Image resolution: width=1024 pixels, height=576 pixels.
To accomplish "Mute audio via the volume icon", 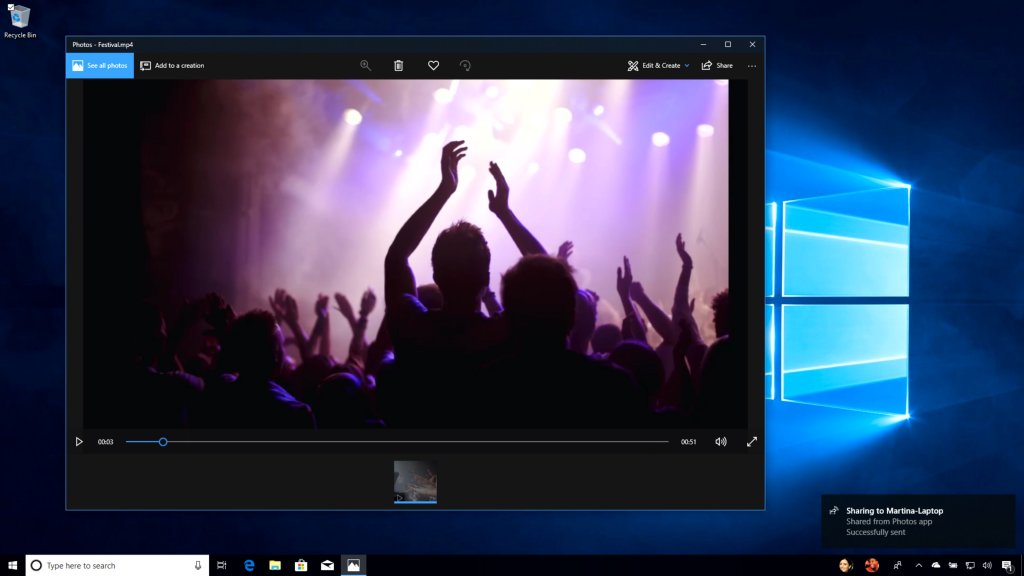I will [x=720, y=441].
